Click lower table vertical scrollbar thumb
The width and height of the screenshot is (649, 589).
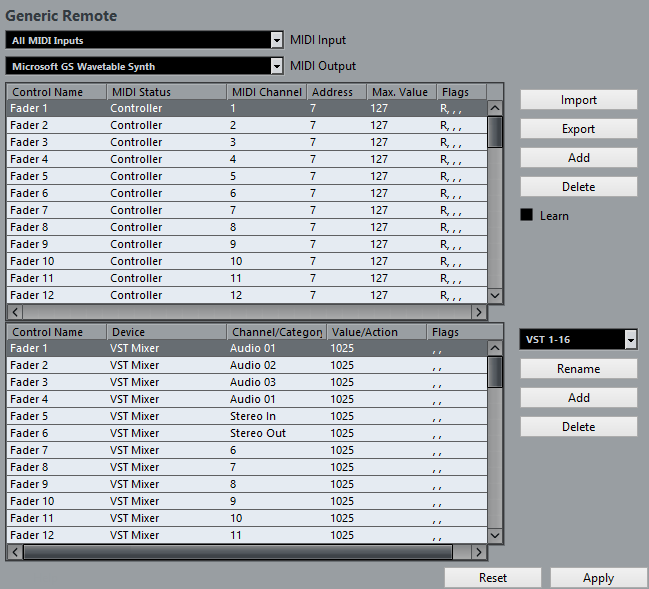495,372
